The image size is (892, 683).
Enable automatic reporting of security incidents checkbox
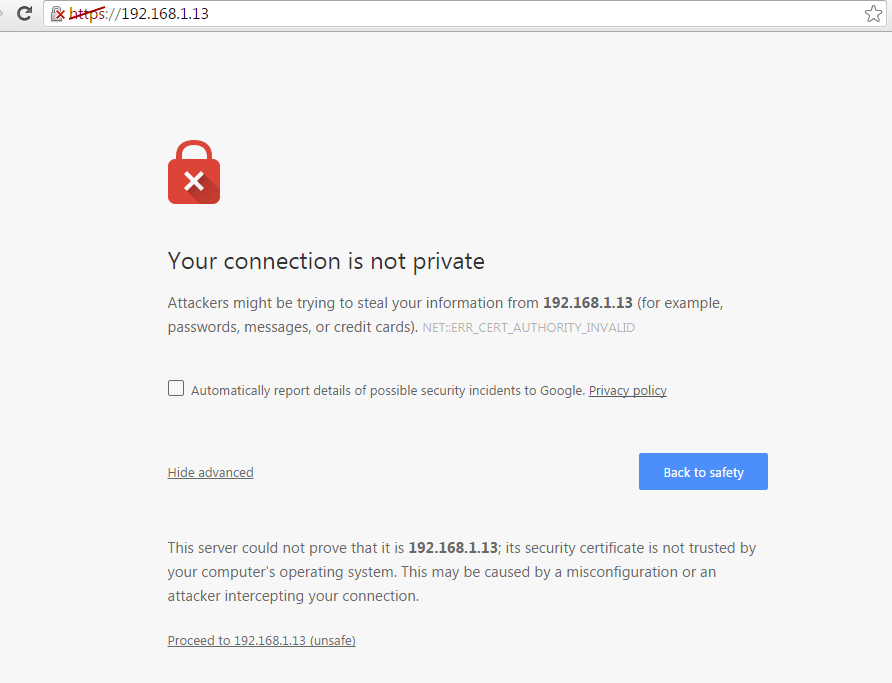click(x=176, y=389)
